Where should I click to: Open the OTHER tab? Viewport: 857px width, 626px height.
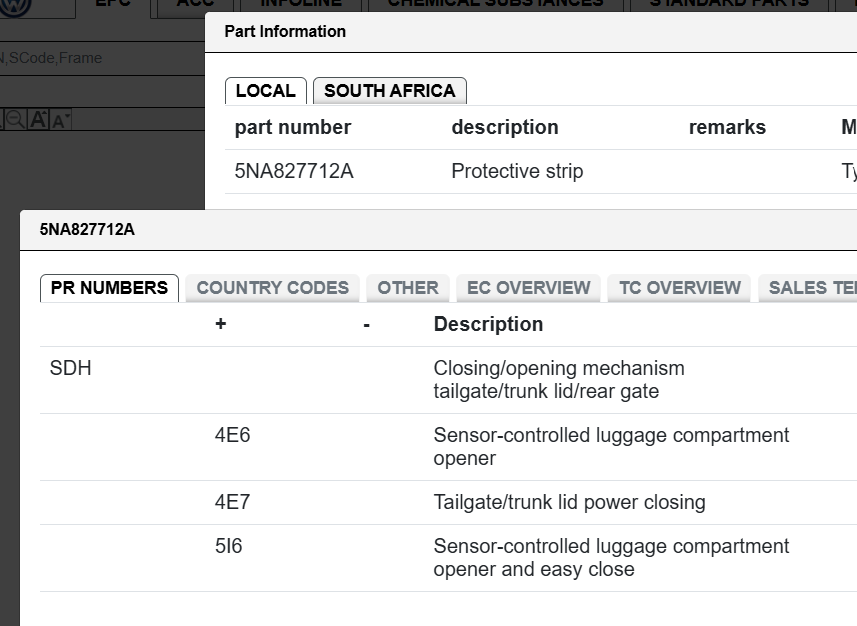(408, 288)
